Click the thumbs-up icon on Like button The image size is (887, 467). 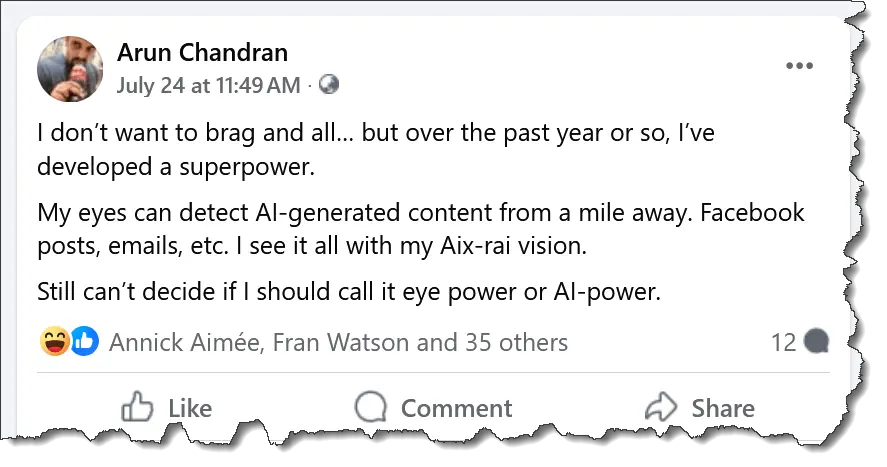coord(136,407)
